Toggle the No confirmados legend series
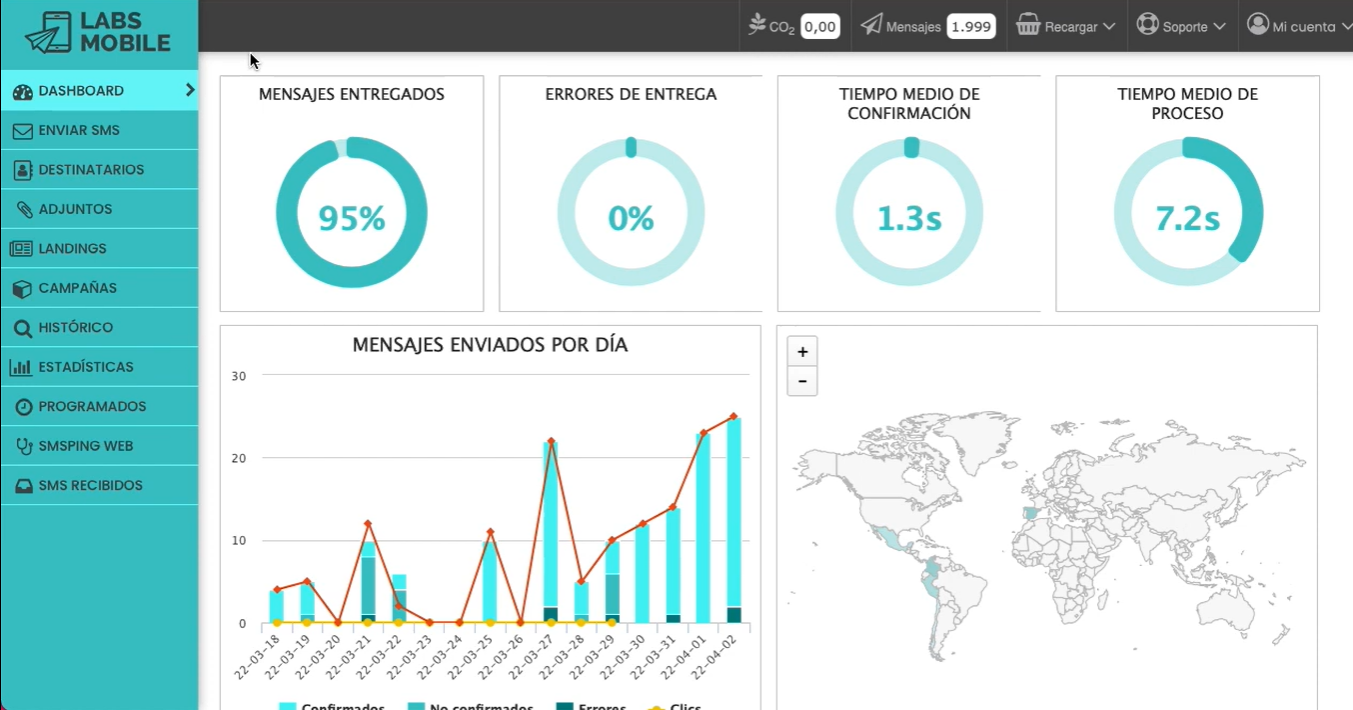The width and height of the screenshot is (1353, 710). click(x=470, y=706)
